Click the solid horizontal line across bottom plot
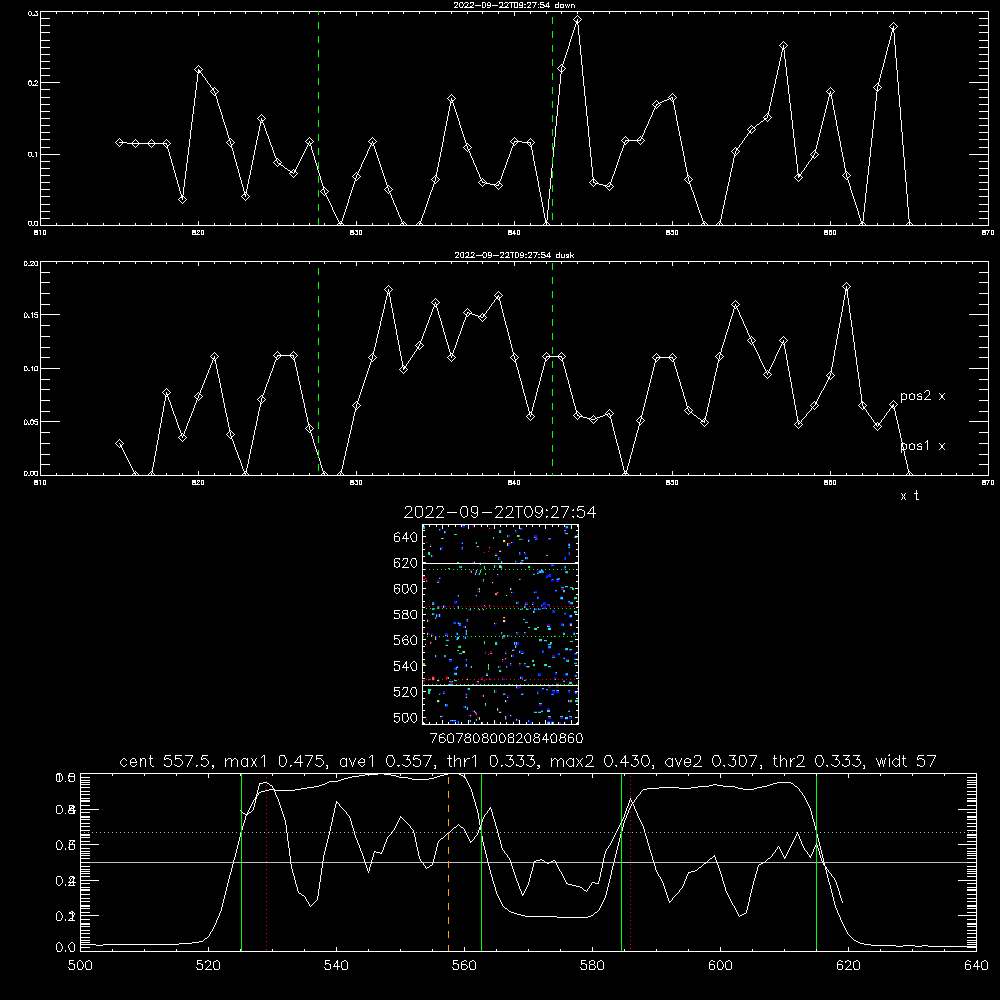This screenshot has width=1000, height=1000. point(528,862)
